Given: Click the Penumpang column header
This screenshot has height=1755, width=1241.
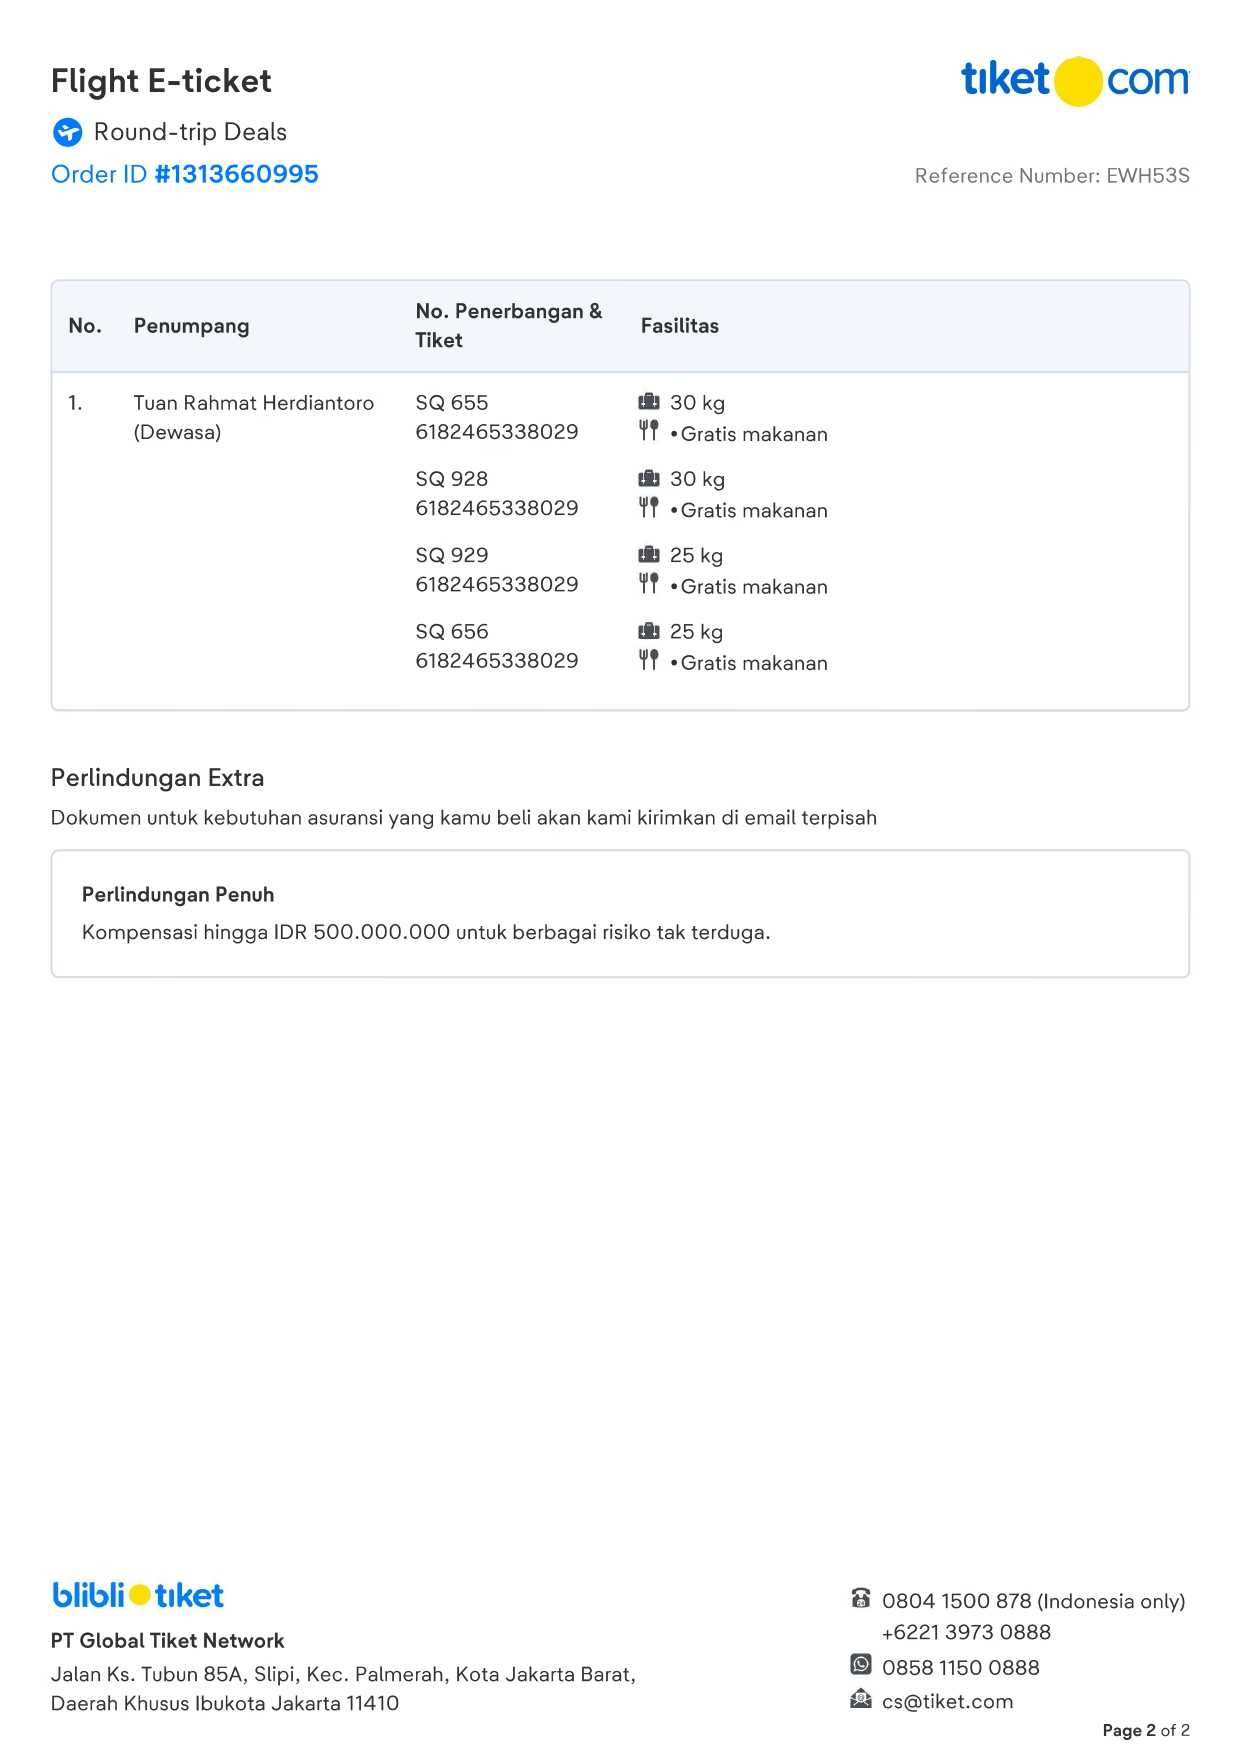Looking at the screenshot, I should pyautogui.click(x=191, y=326).
